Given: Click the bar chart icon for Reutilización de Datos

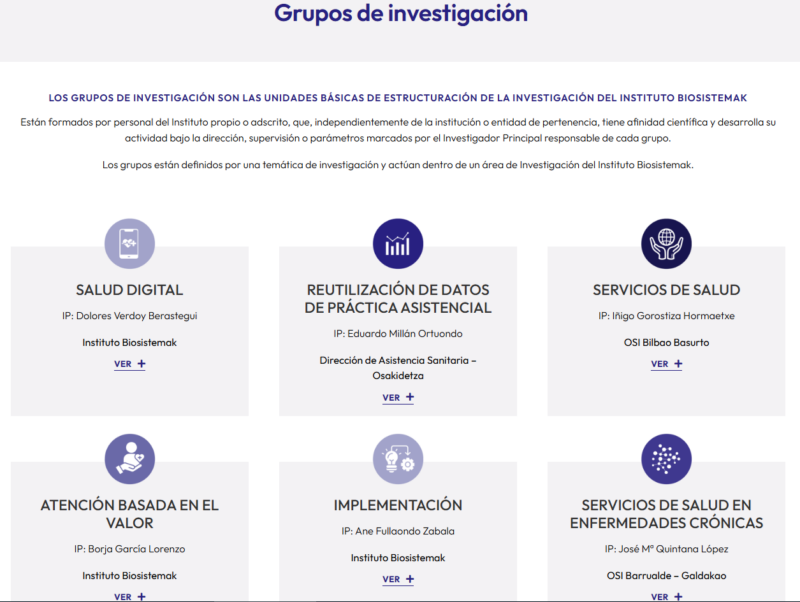Looking at the screenshot, I should click(x=398, y=244).
